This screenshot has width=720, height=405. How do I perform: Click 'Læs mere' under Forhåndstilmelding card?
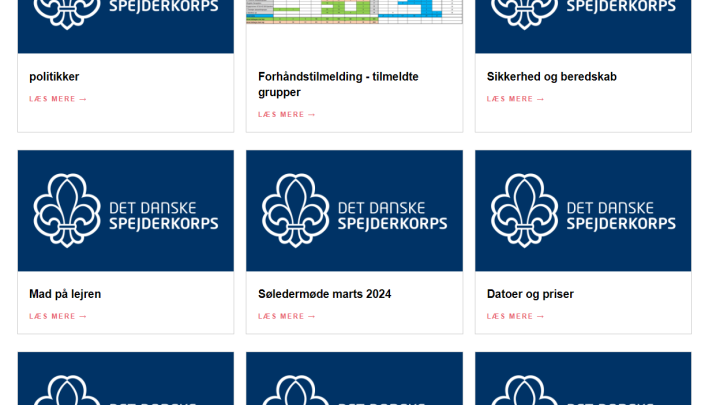pyautogui.click(x=287, y=114)
